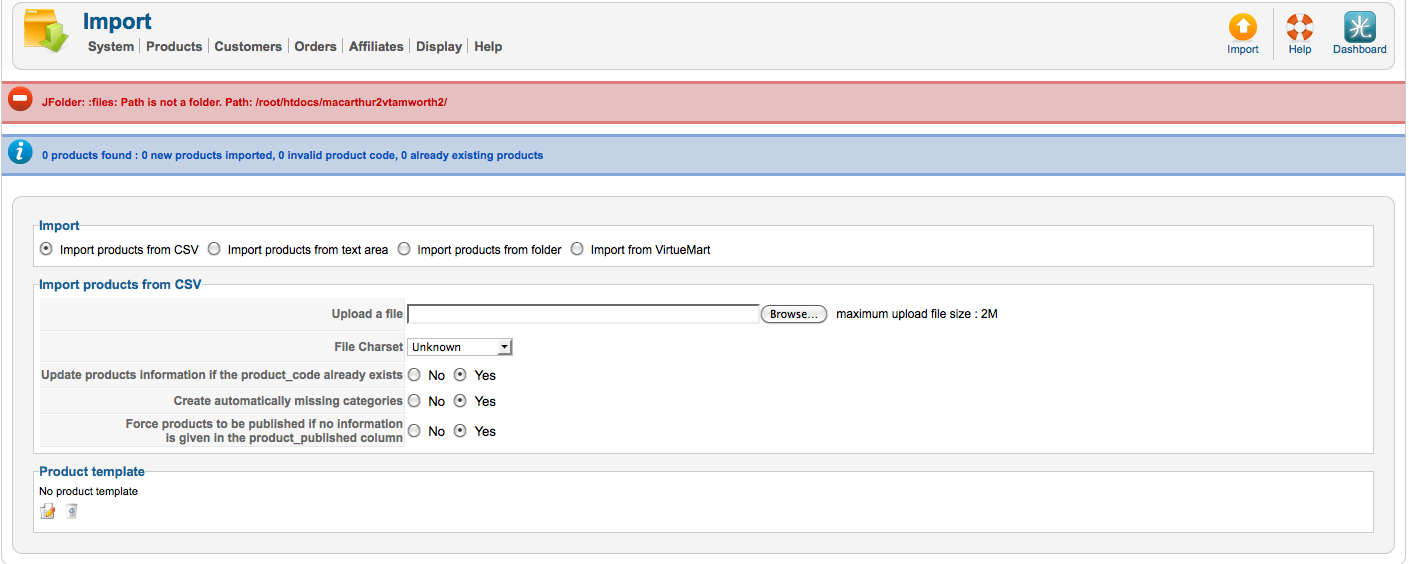1409x564 pixels.
Task: Open the Display menu
Action: pyautogui.click(x=439, y=47)
